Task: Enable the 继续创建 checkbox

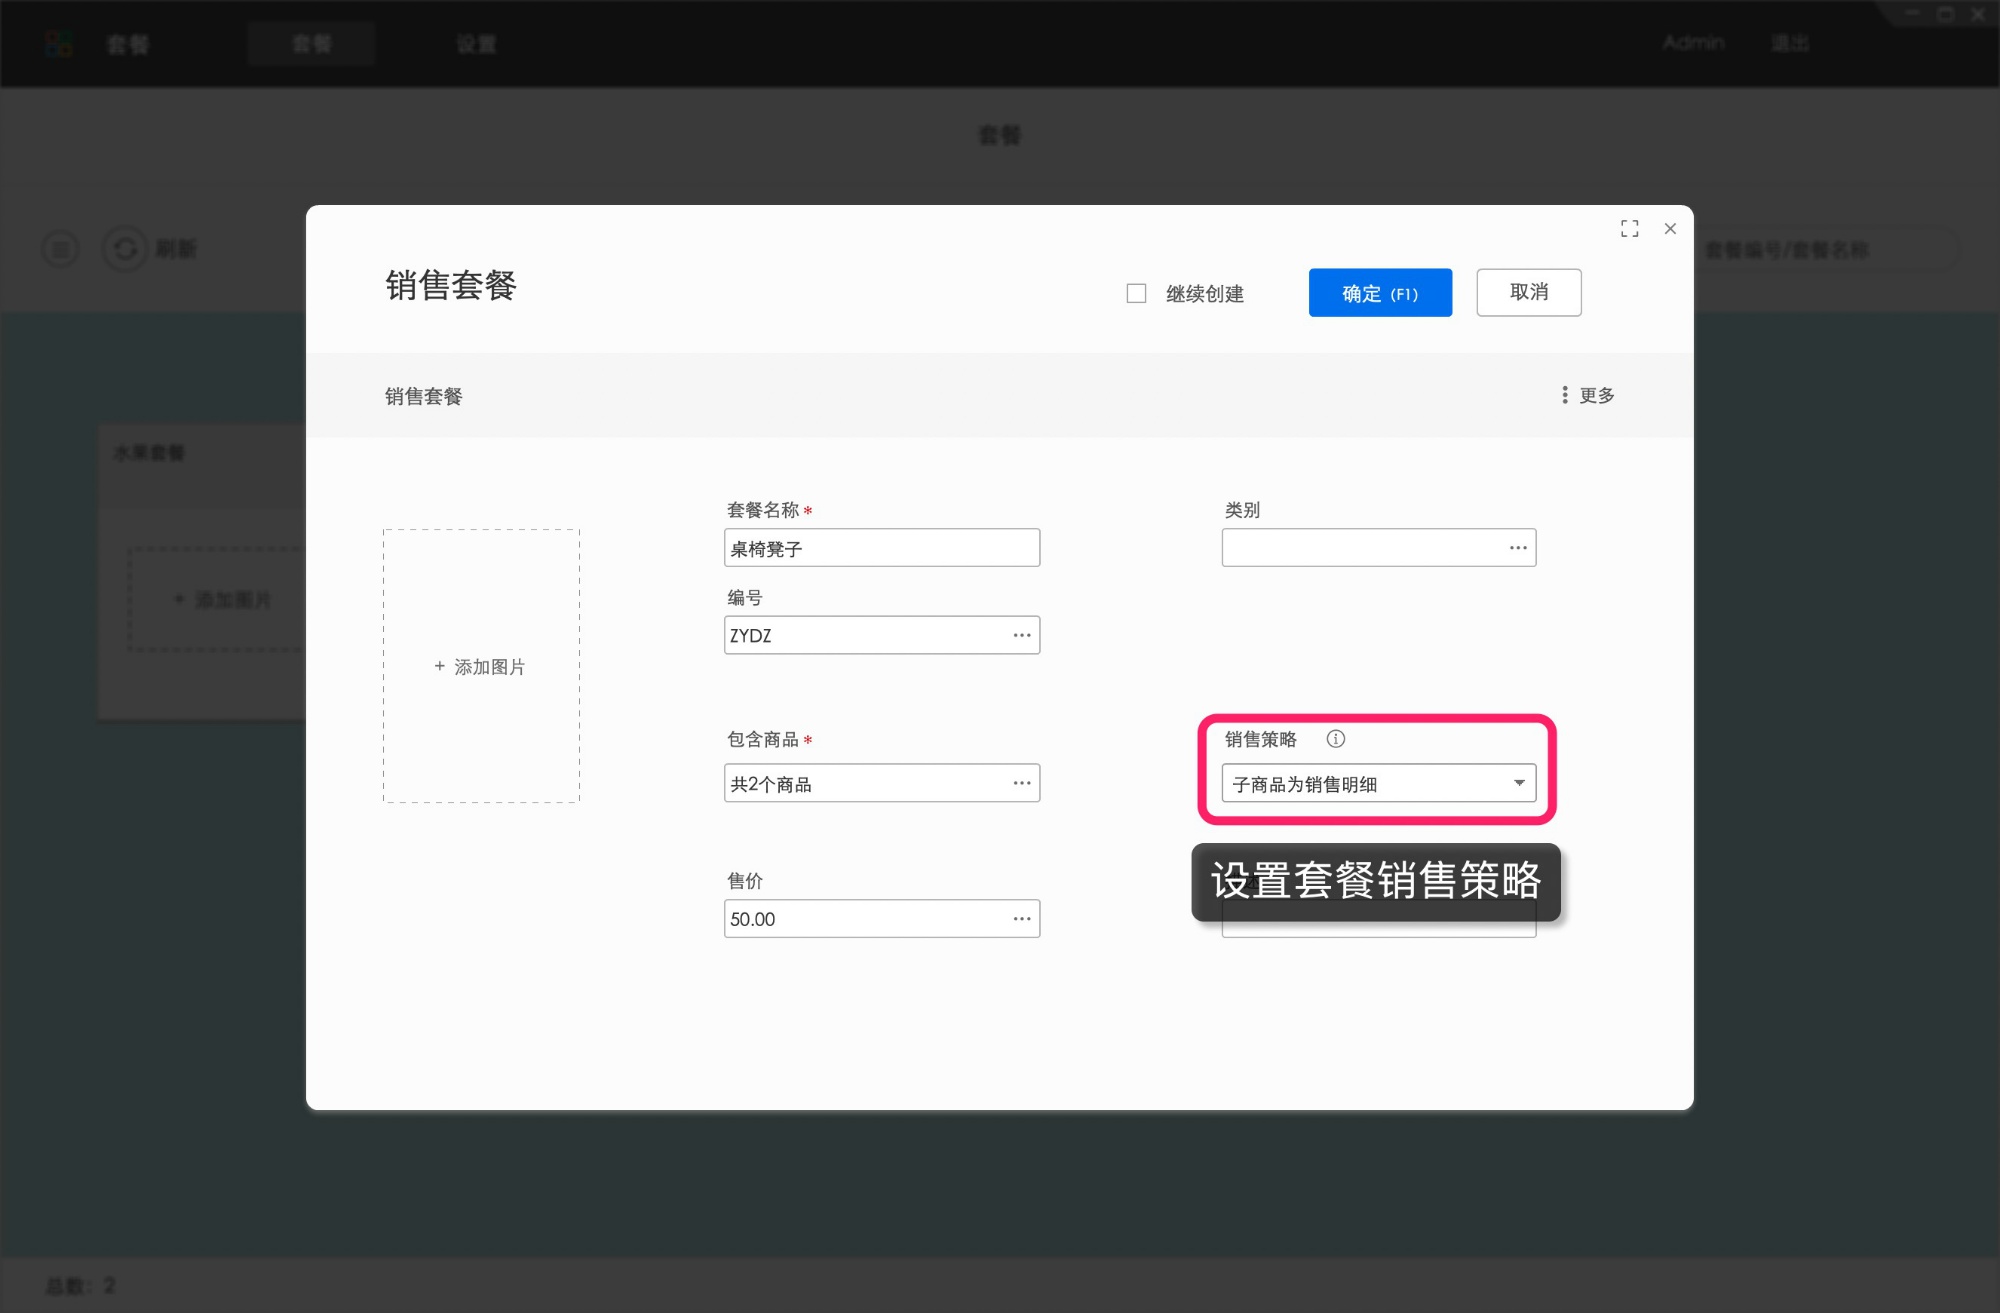Action: pos(1136,292)
